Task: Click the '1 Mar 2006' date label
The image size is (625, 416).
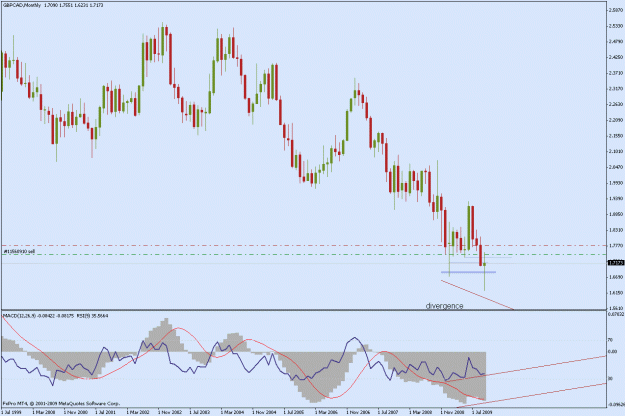Action: click(x=326, y=412)
